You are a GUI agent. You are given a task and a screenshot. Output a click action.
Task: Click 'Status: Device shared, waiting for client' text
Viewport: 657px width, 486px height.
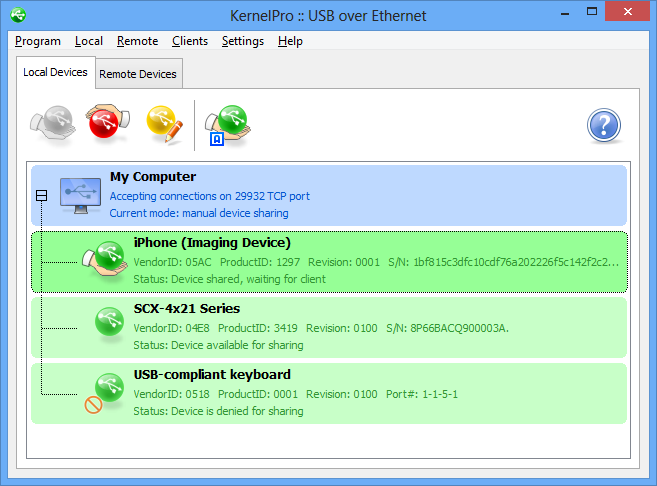[x=229, y=279]
